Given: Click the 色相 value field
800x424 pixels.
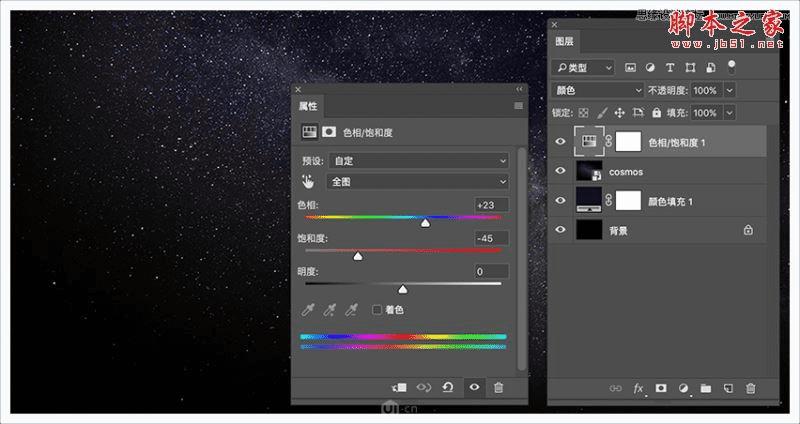Looking at the screenshot, I should 491,205.
